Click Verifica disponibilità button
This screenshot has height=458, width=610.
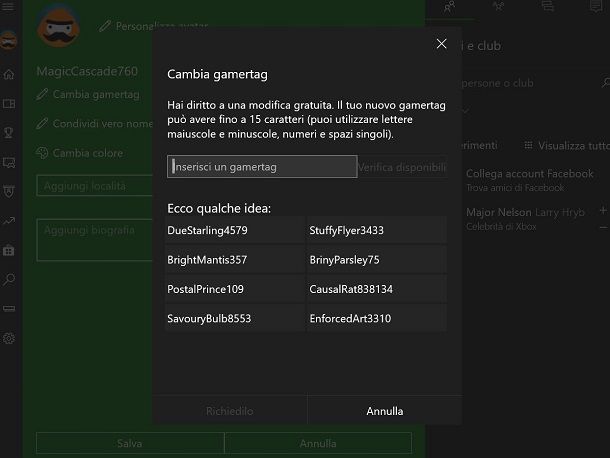click(x=402, y=167)
